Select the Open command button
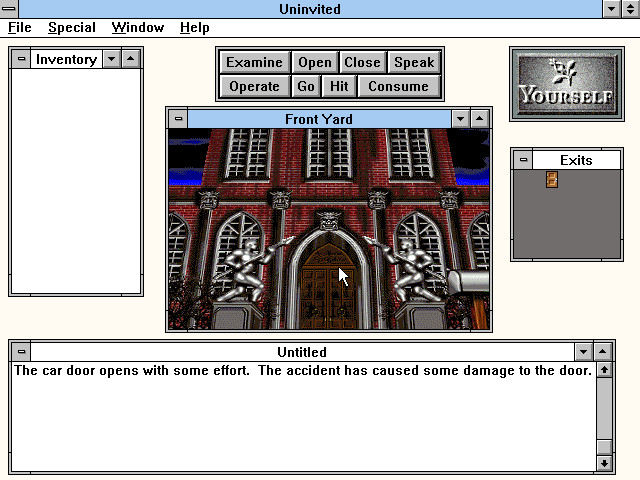 315,62
